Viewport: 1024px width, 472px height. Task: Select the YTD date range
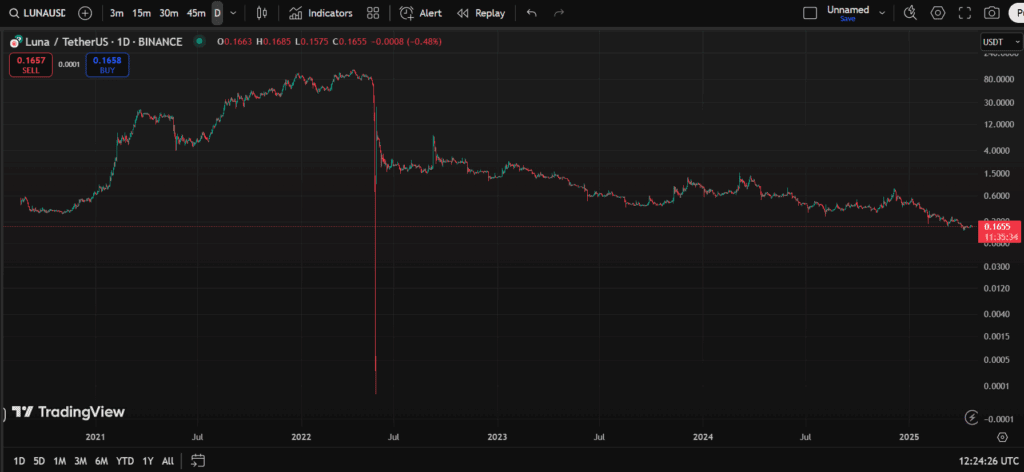click(x=125, y=461)
